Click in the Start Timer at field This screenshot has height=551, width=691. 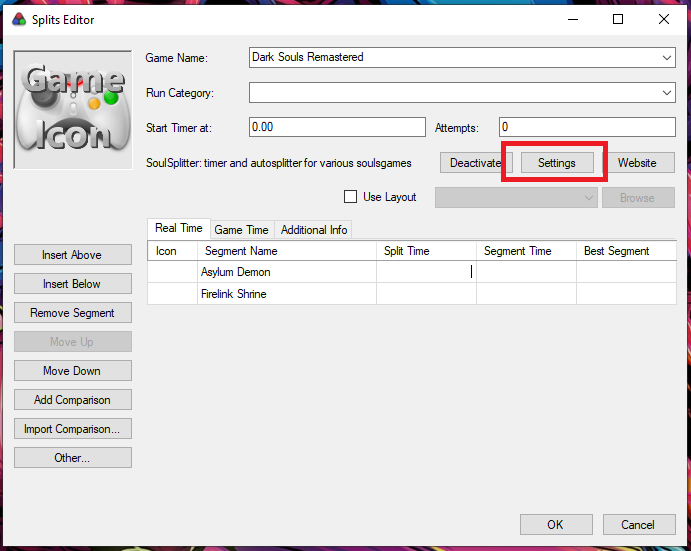[x=337, y=127]
